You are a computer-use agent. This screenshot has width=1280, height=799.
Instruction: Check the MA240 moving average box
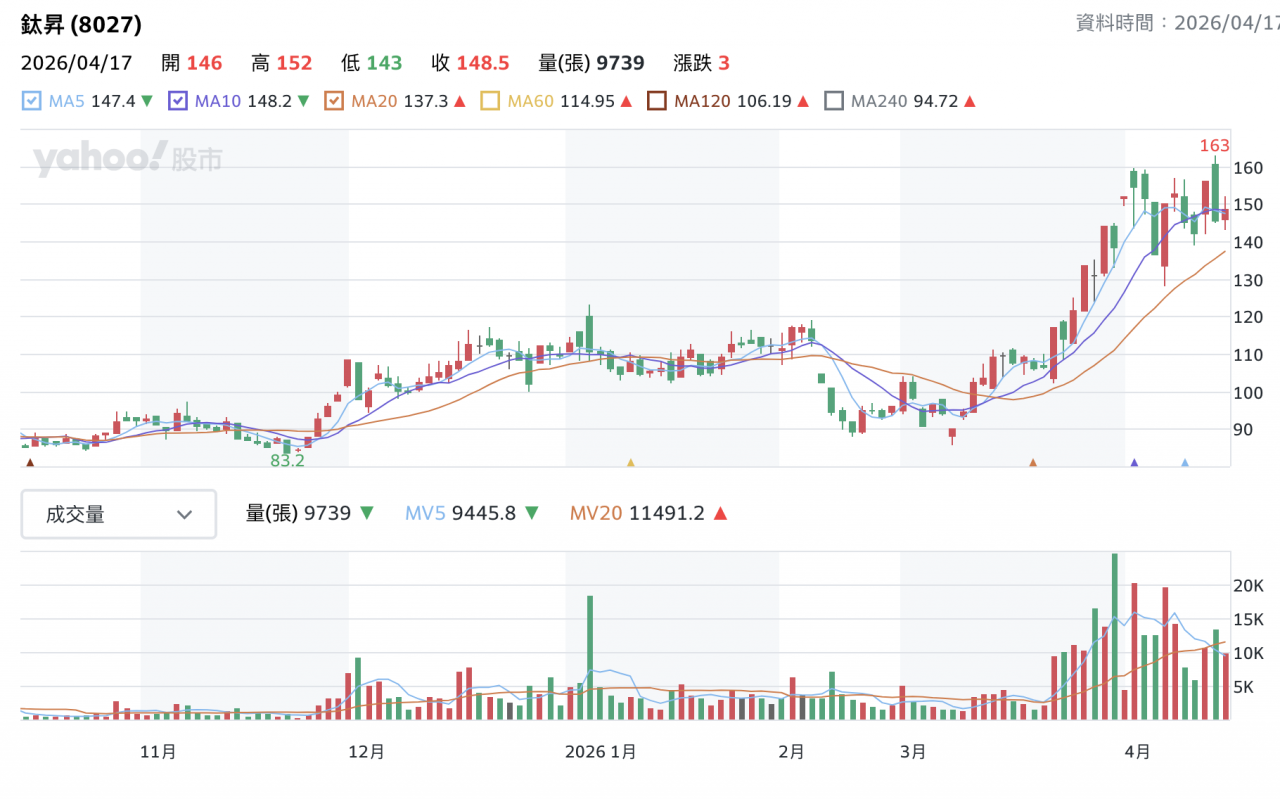click(834, 101)
